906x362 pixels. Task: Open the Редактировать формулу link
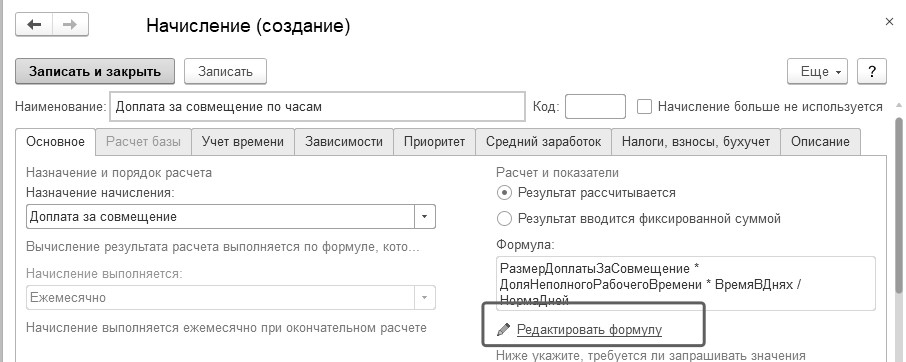coord(589,330)
